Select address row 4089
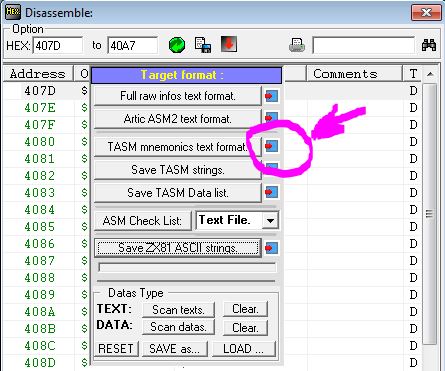The height and width of the screenshot is (371, 445). pyautogui.click(x=40, y=295)
